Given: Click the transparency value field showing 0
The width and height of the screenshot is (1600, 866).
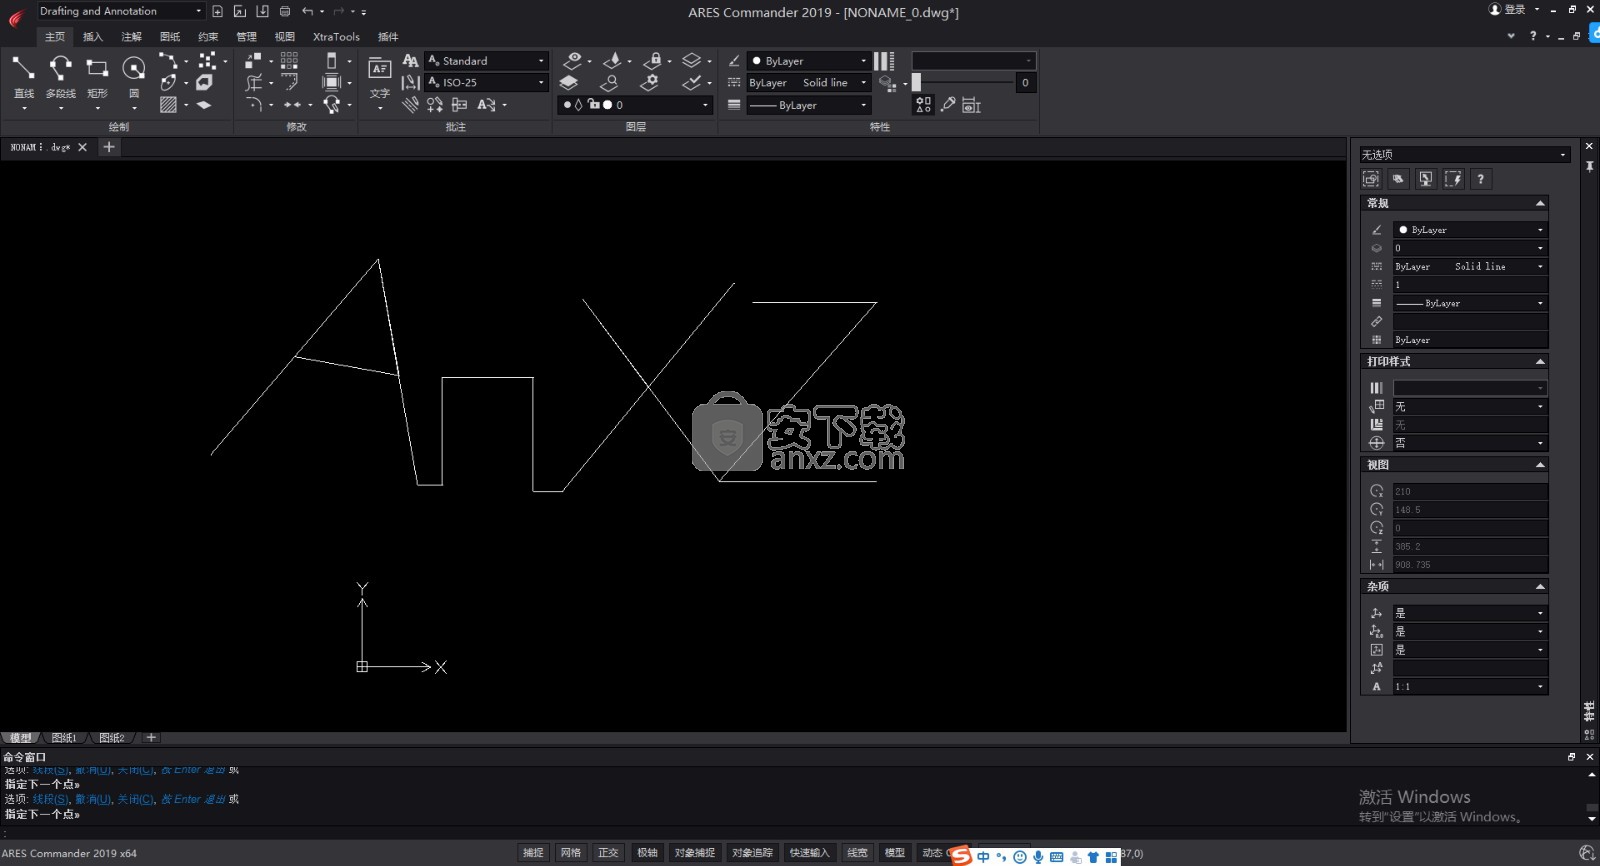Looking at the screenshot, I should [1025, 83].
